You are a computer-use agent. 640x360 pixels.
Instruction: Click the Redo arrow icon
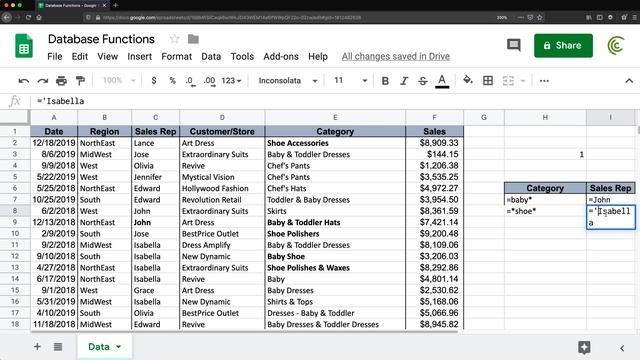[42, 81]
